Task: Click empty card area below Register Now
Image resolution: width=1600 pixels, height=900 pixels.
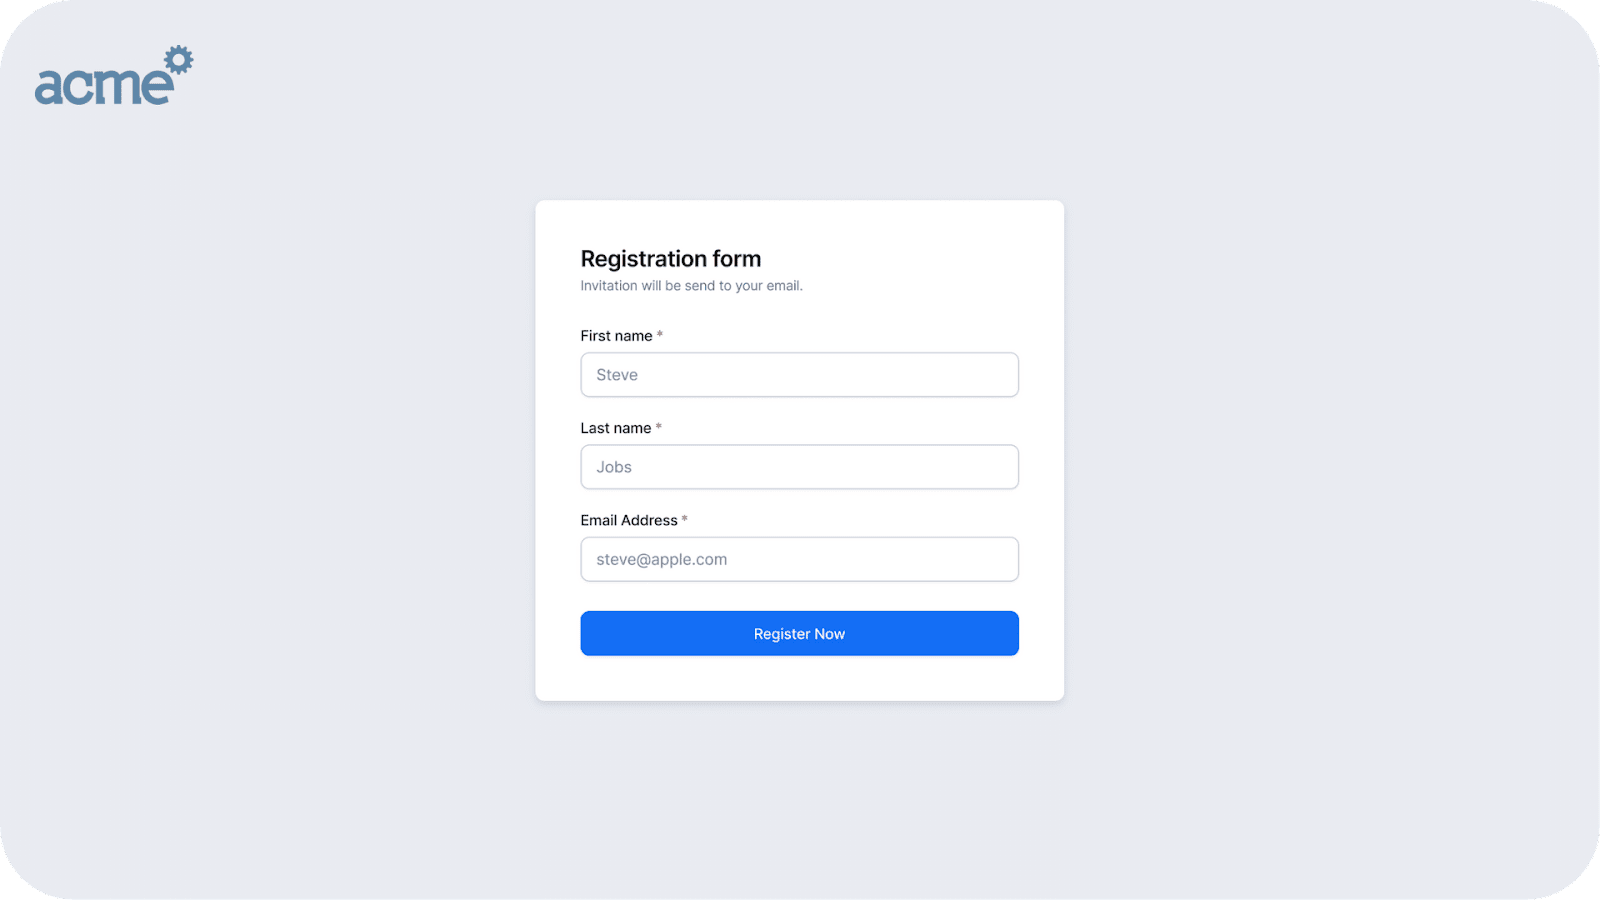Action: pos(799,679)
